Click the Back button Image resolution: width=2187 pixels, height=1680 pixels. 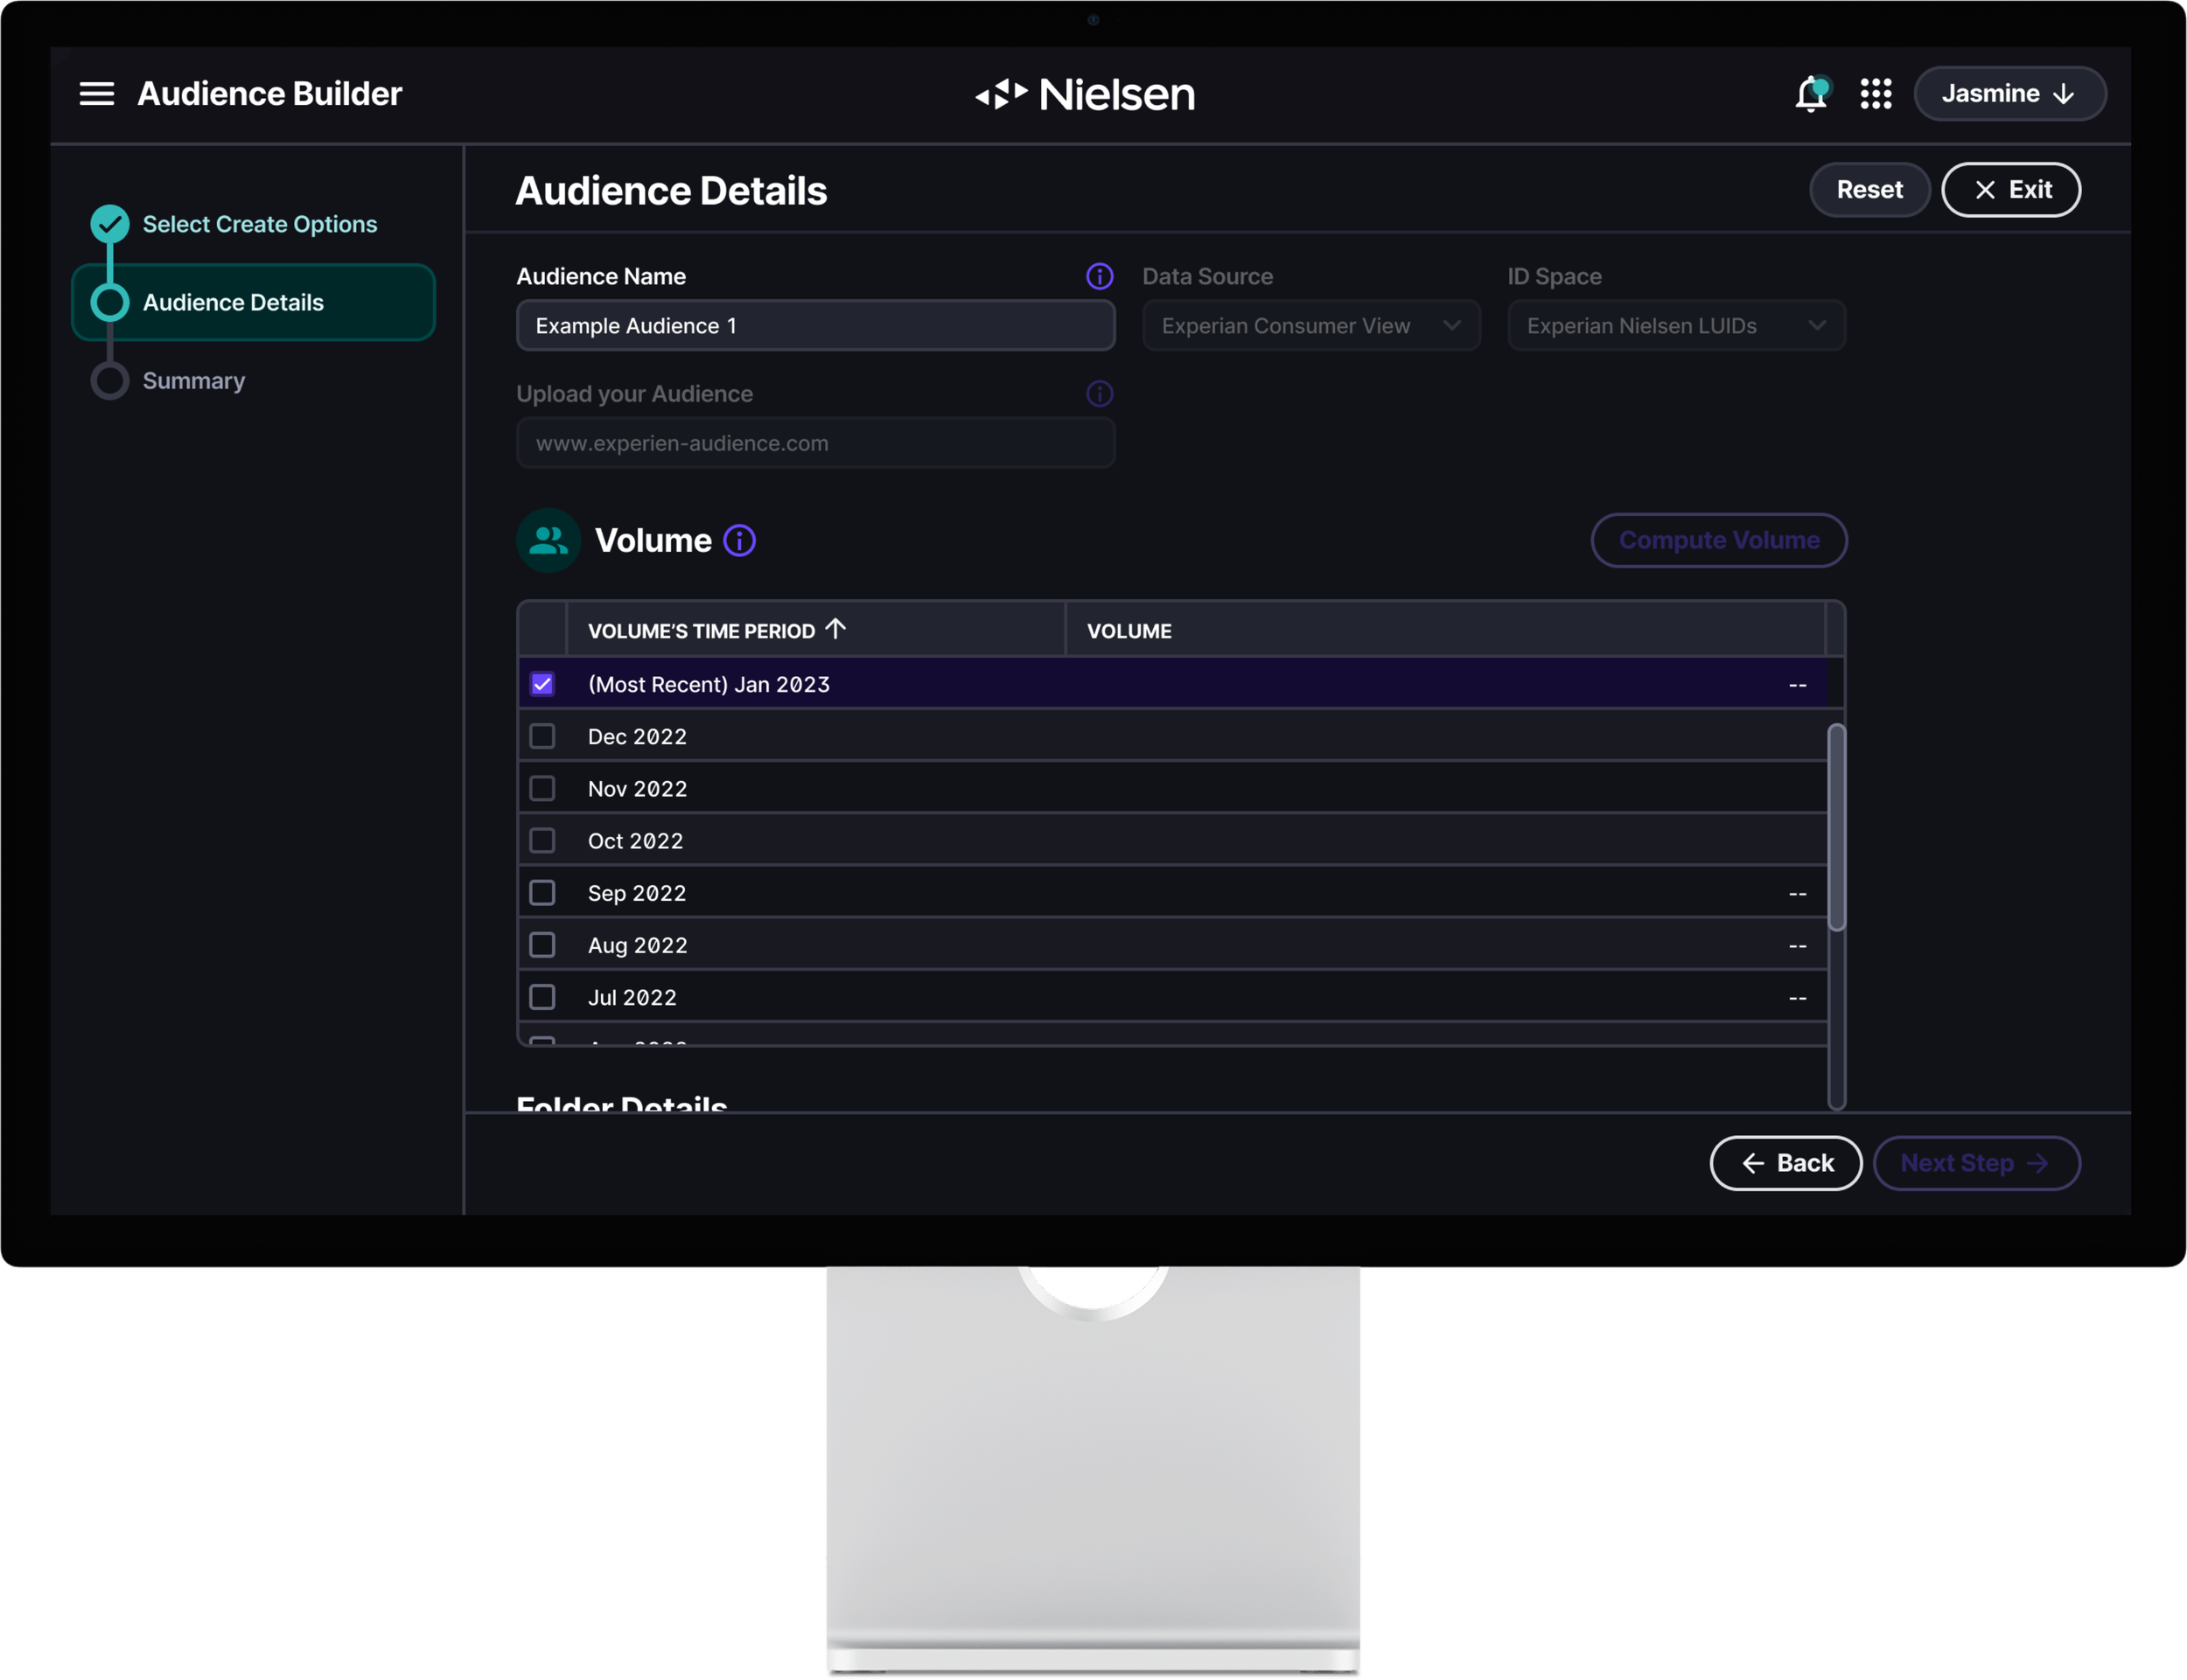click(1785, 1163)
